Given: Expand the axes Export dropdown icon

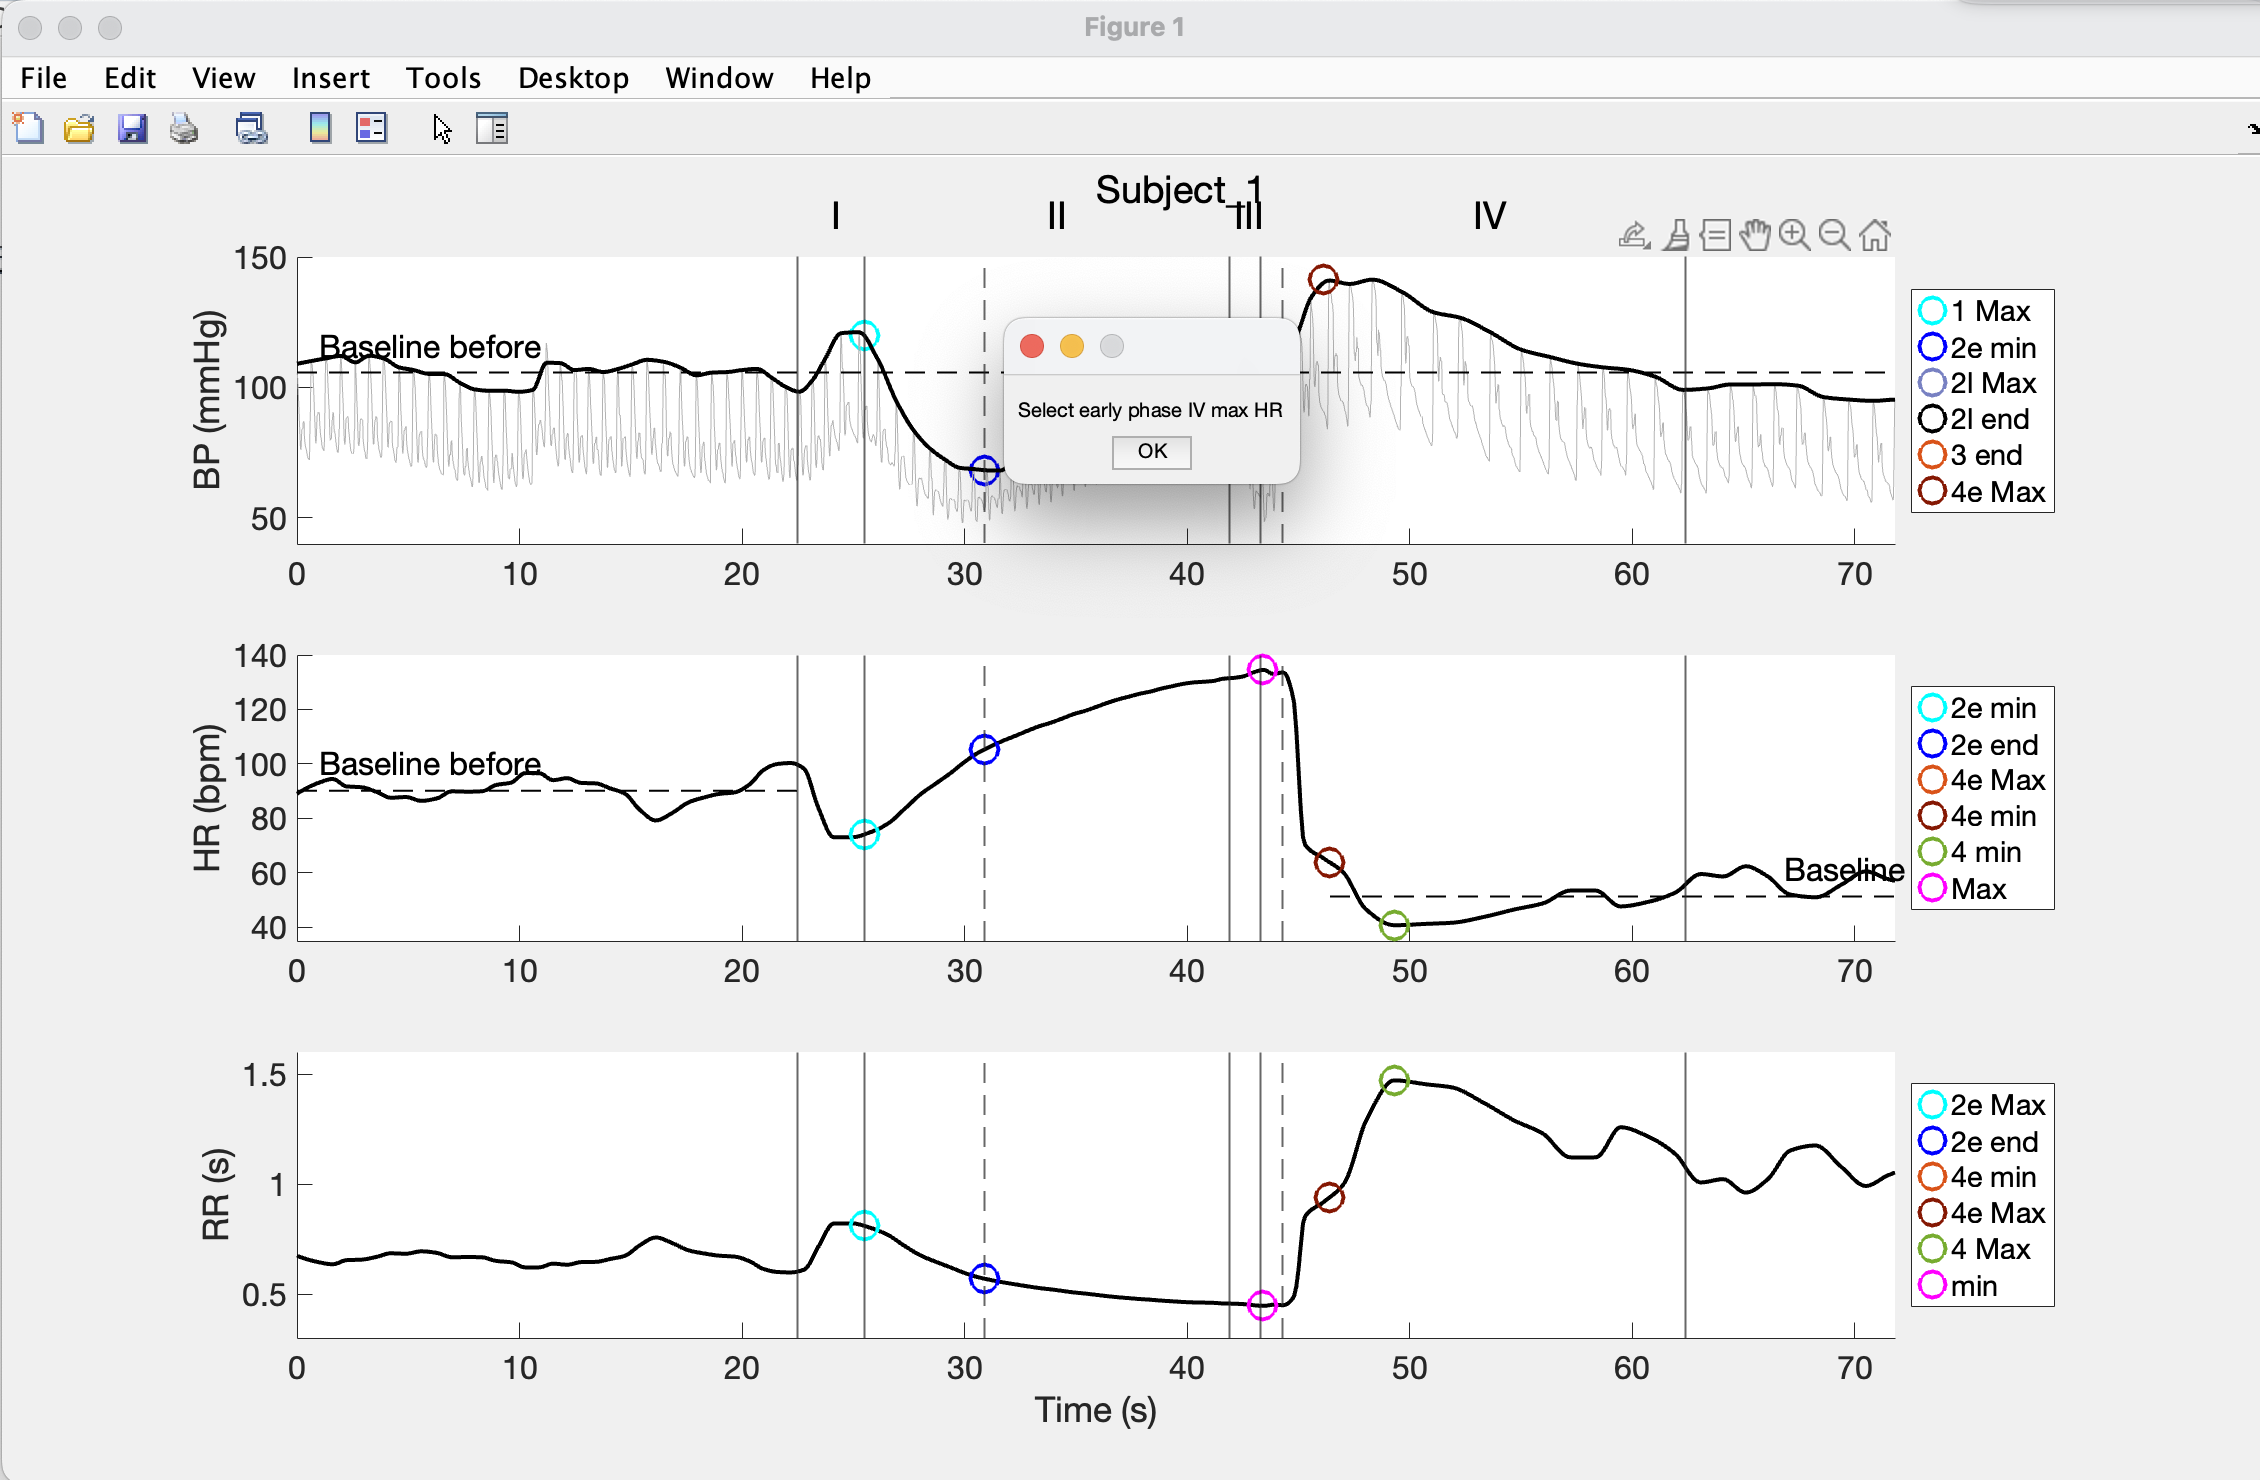Looking at the screenshot, I should (1634, 236).
